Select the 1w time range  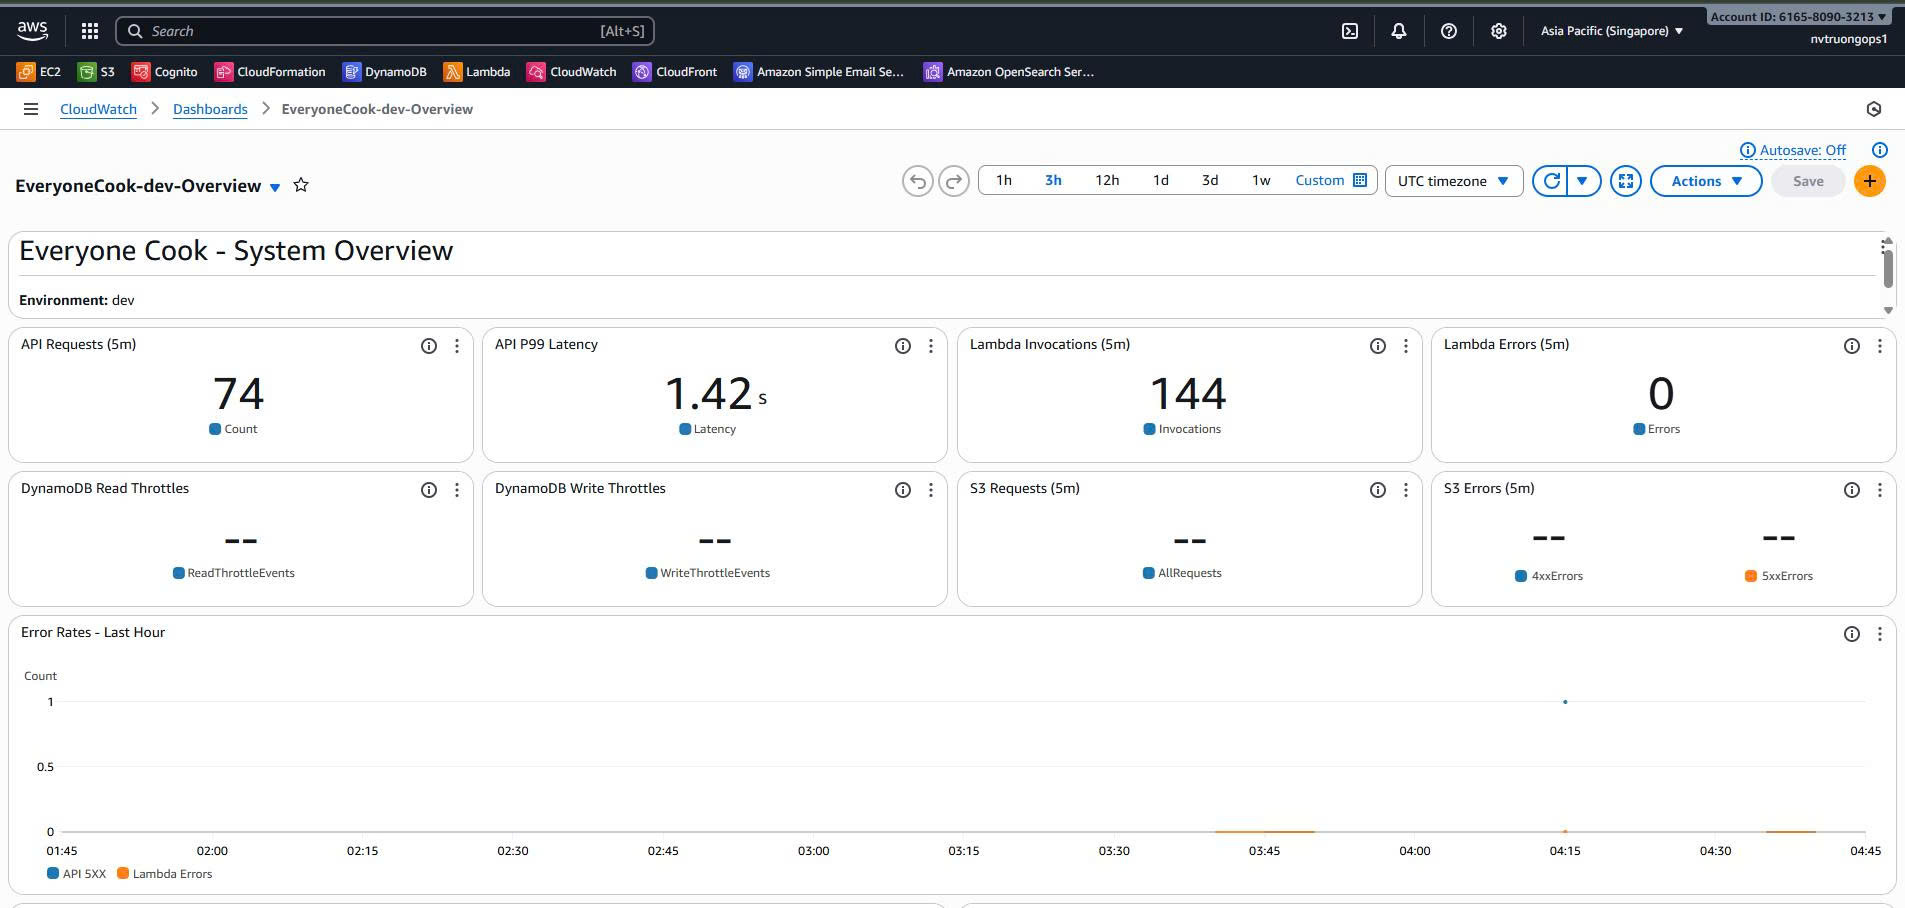pos(1261,180)
